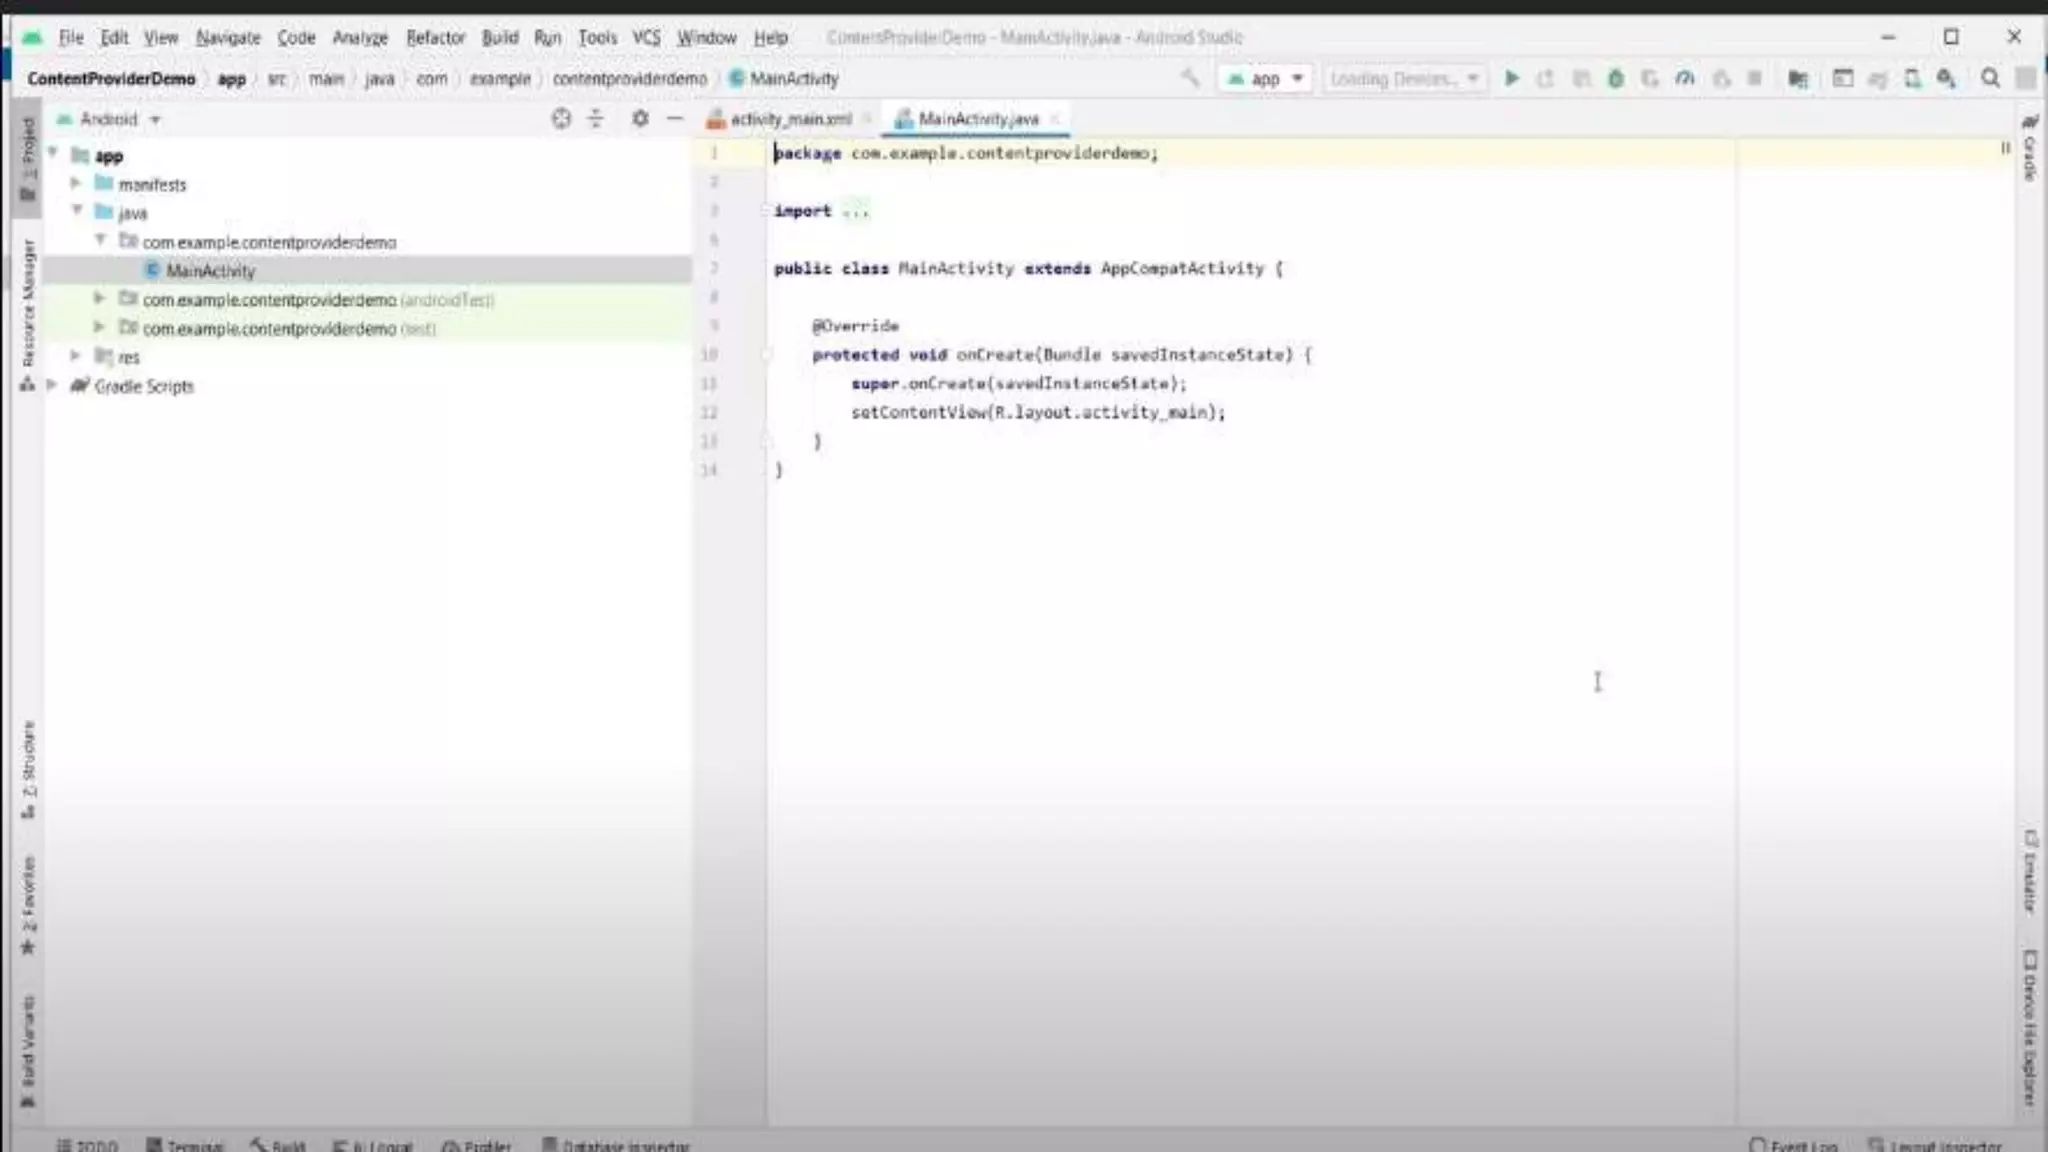This screenshot has width=2048, height=1152.
Task: Click the Debug app bug icon
Action: 1615,78
